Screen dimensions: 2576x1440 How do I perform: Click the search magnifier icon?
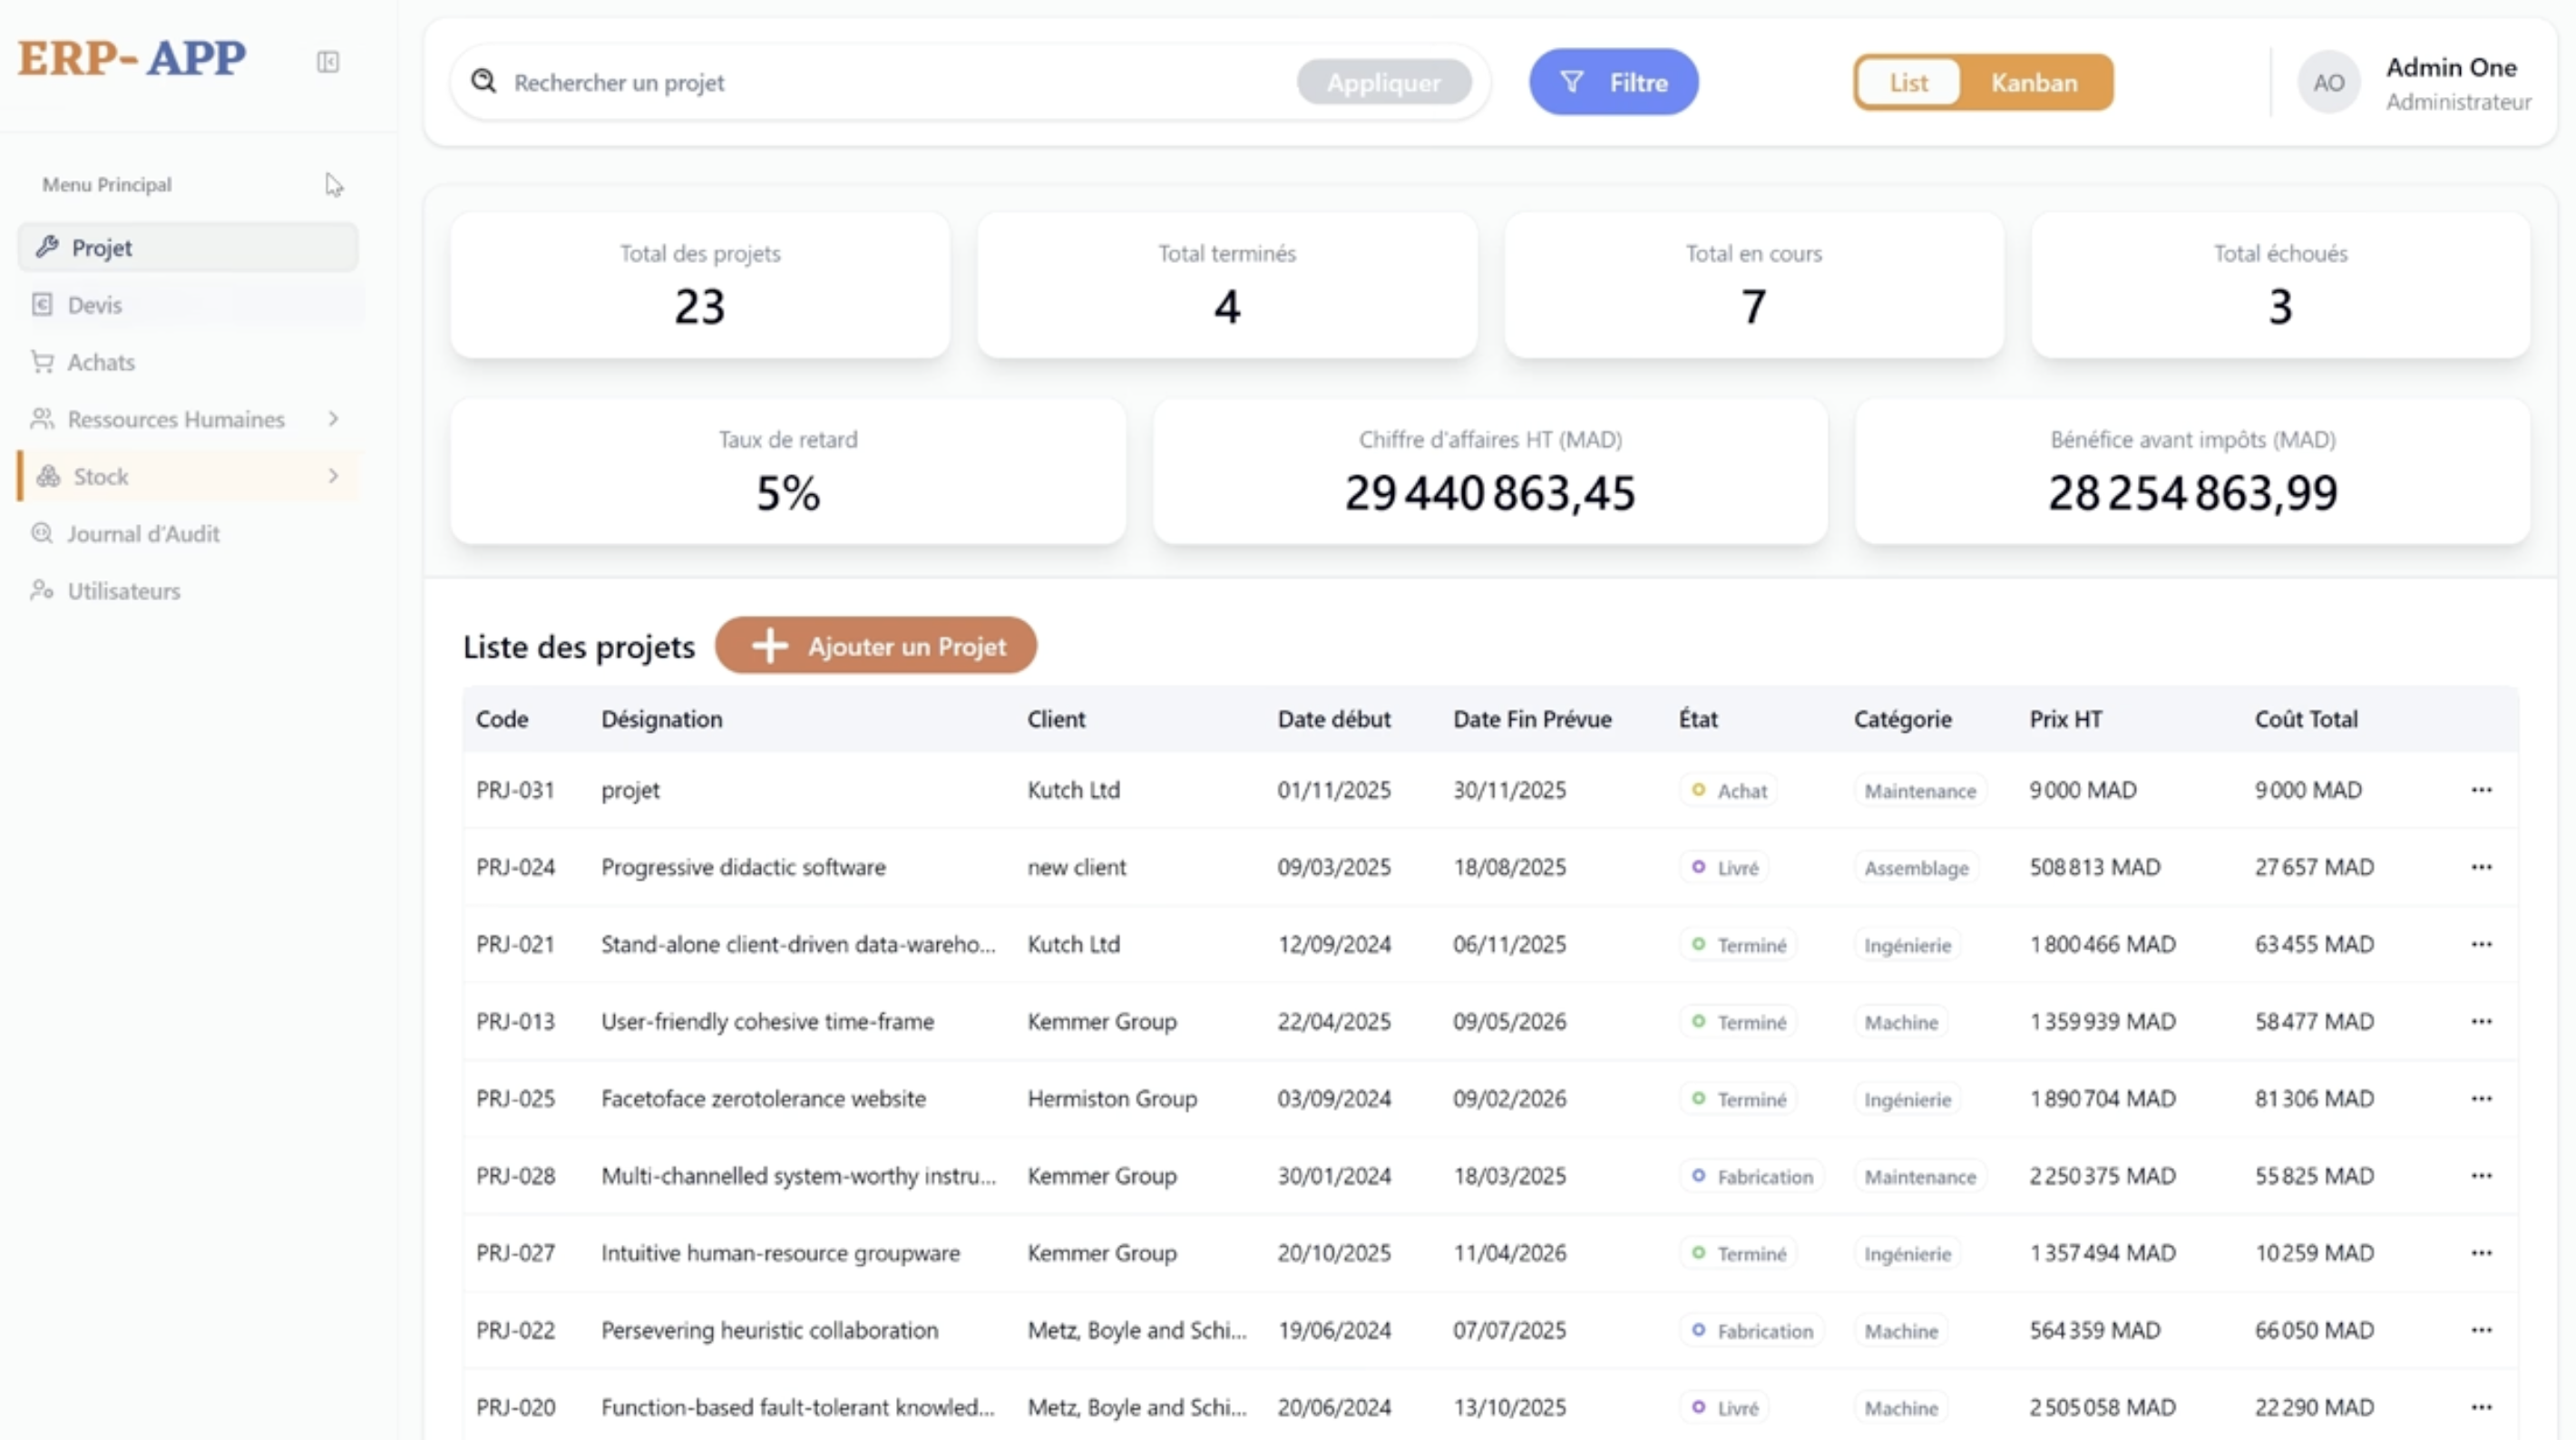coord(484,81)
